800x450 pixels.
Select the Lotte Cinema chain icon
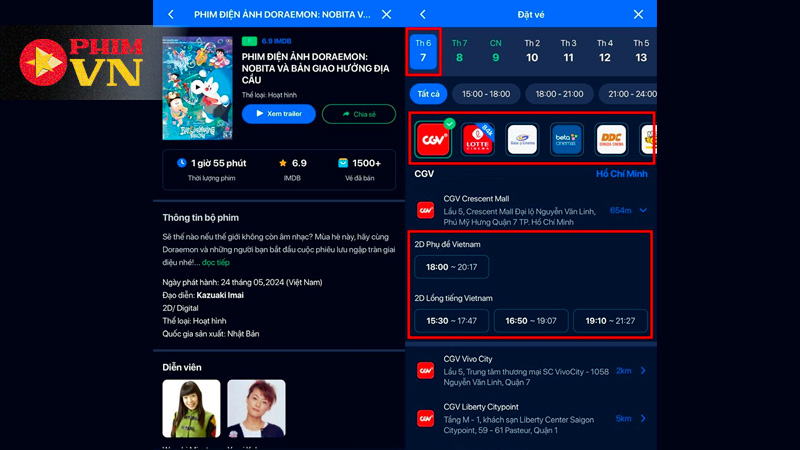(x=478, y=139)
